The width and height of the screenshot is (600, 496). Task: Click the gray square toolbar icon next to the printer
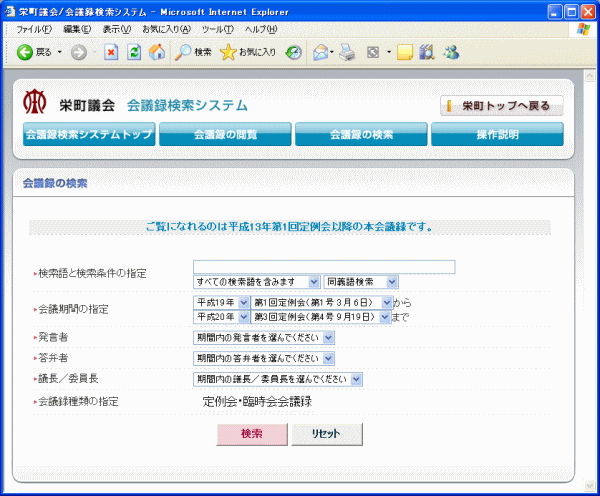click(x=373, y=52)
